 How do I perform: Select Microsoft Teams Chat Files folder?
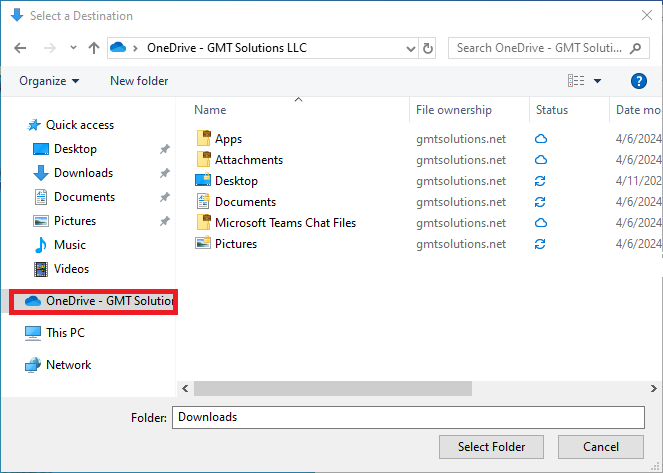click(x=285, y=223)
